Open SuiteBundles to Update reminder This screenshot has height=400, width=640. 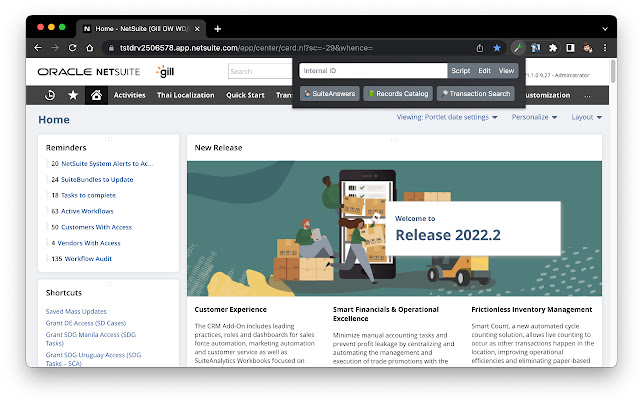[x=97, y=180]
